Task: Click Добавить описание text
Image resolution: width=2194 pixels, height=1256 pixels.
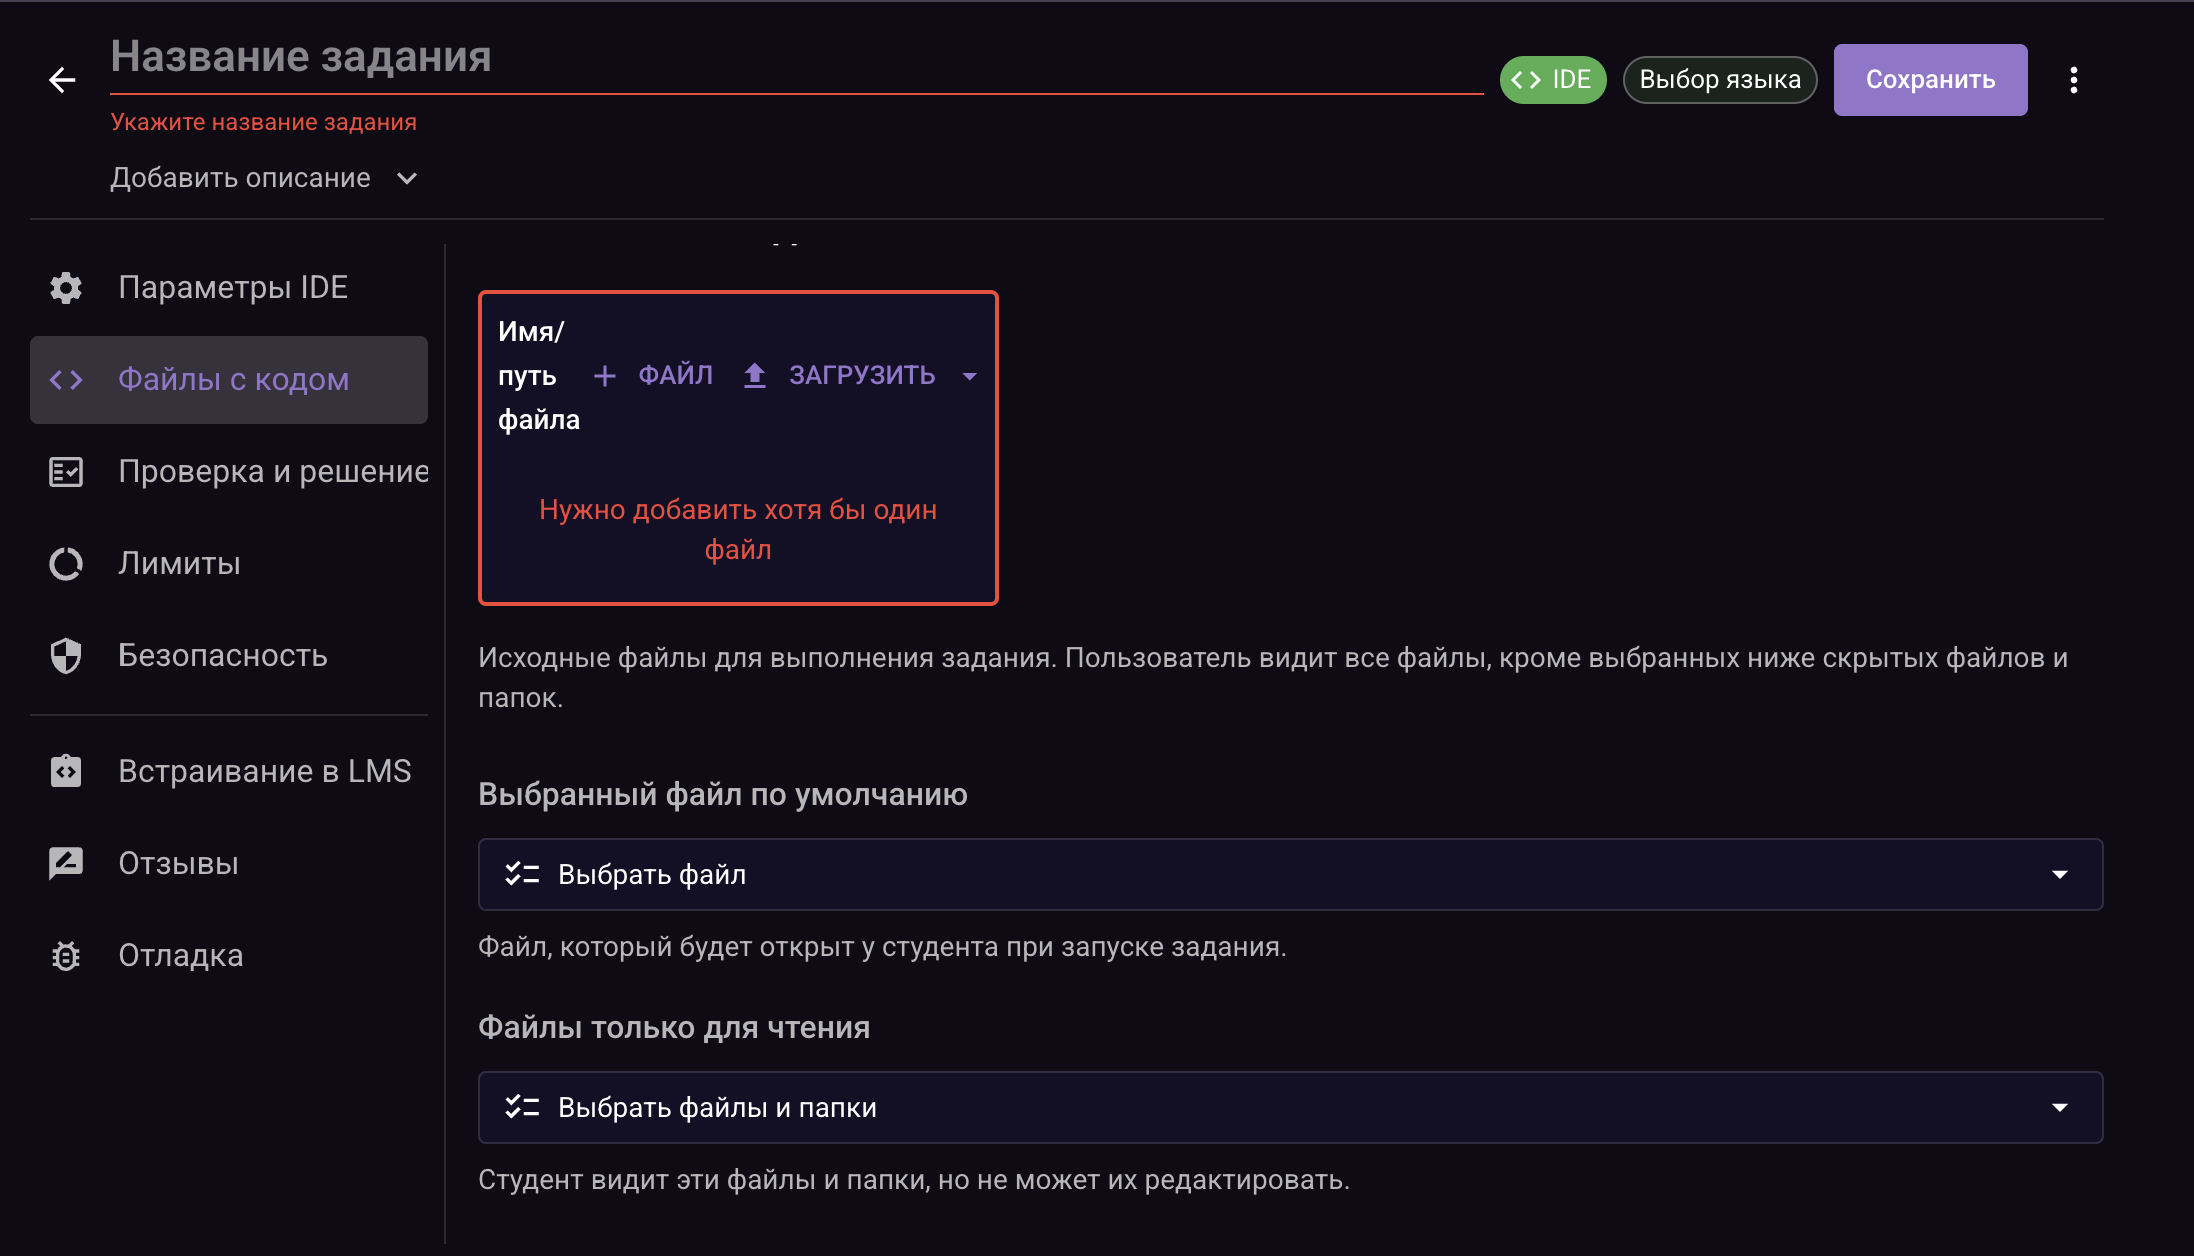Action: pos(240,178)
